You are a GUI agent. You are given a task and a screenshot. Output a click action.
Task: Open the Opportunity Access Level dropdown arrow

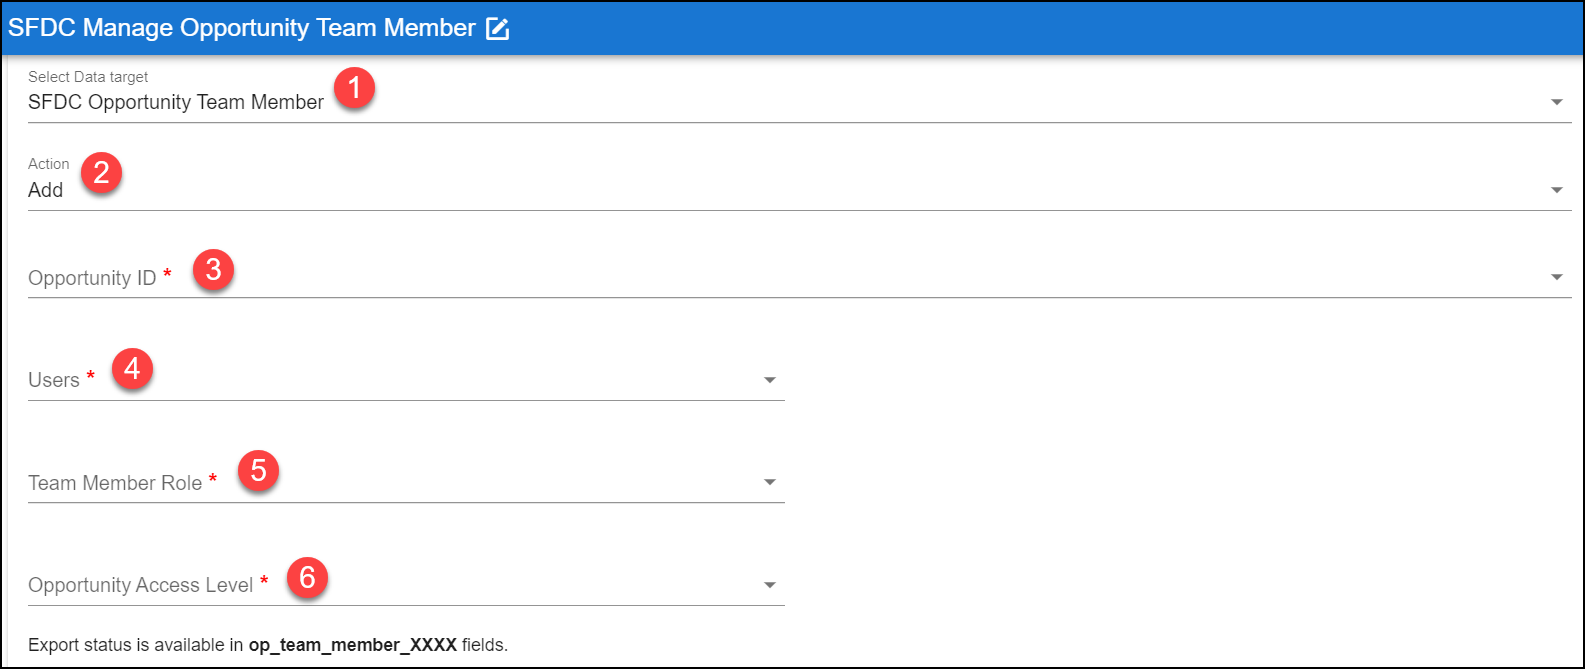point(769,585)
